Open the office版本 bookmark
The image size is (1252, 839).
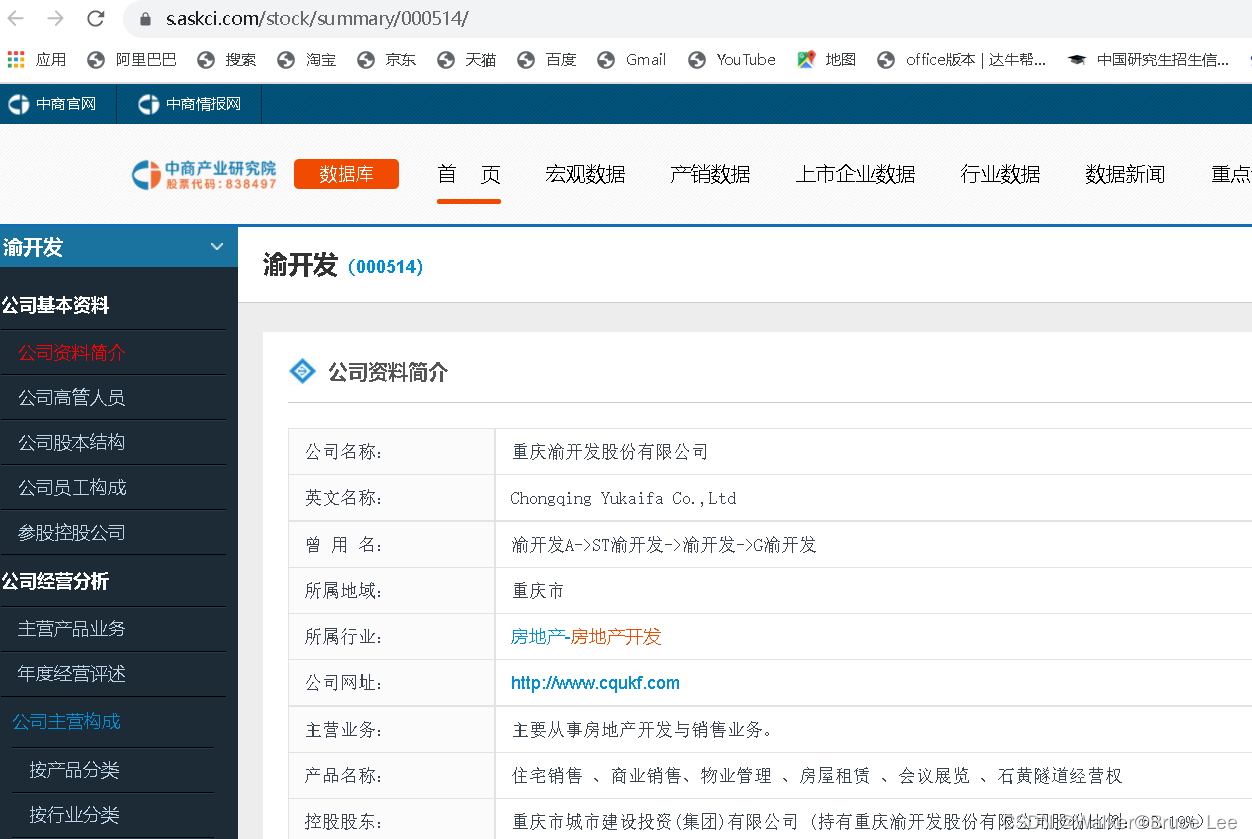[962, 60]
